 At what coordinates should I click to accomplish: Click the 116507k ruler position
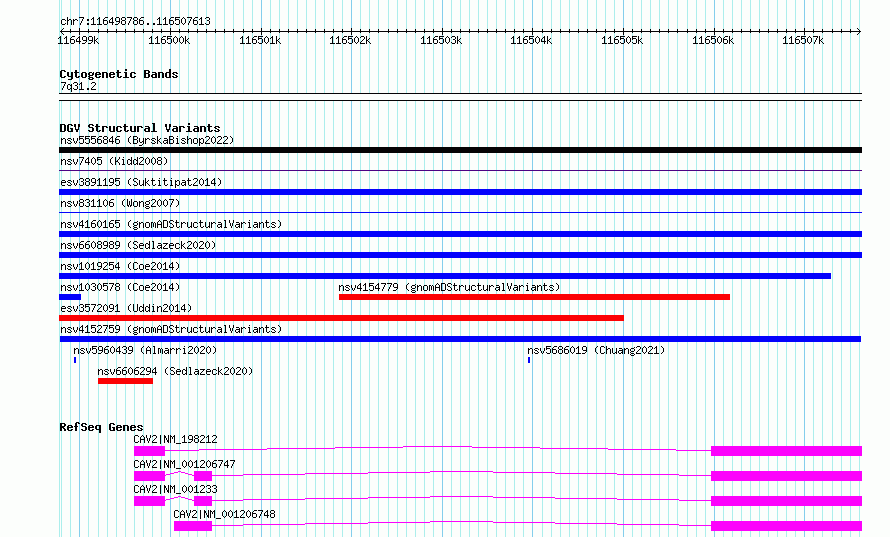803,40
